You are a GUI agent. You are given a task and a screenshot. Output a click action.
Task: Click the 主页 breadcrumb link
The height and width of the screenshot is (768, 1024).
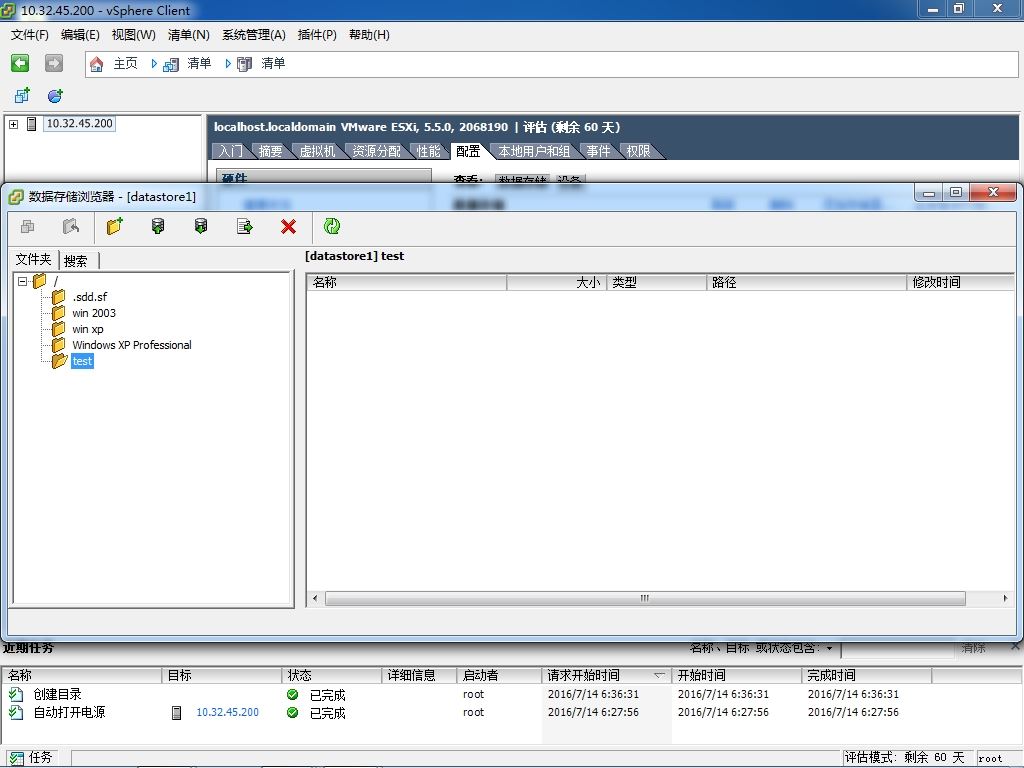click(x=125, y=63)
